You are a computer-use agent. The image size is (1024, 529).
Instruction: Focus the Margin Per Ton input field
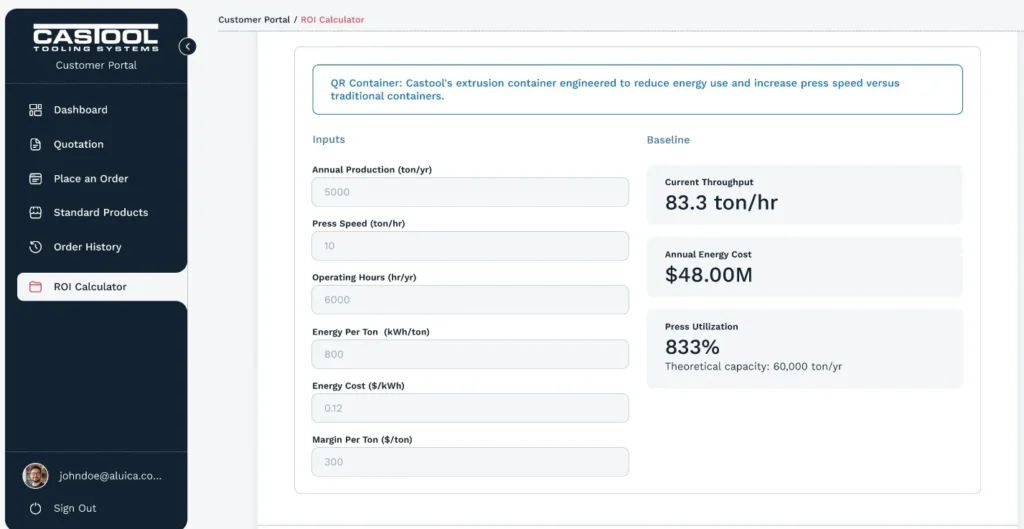tap(470, 462)
